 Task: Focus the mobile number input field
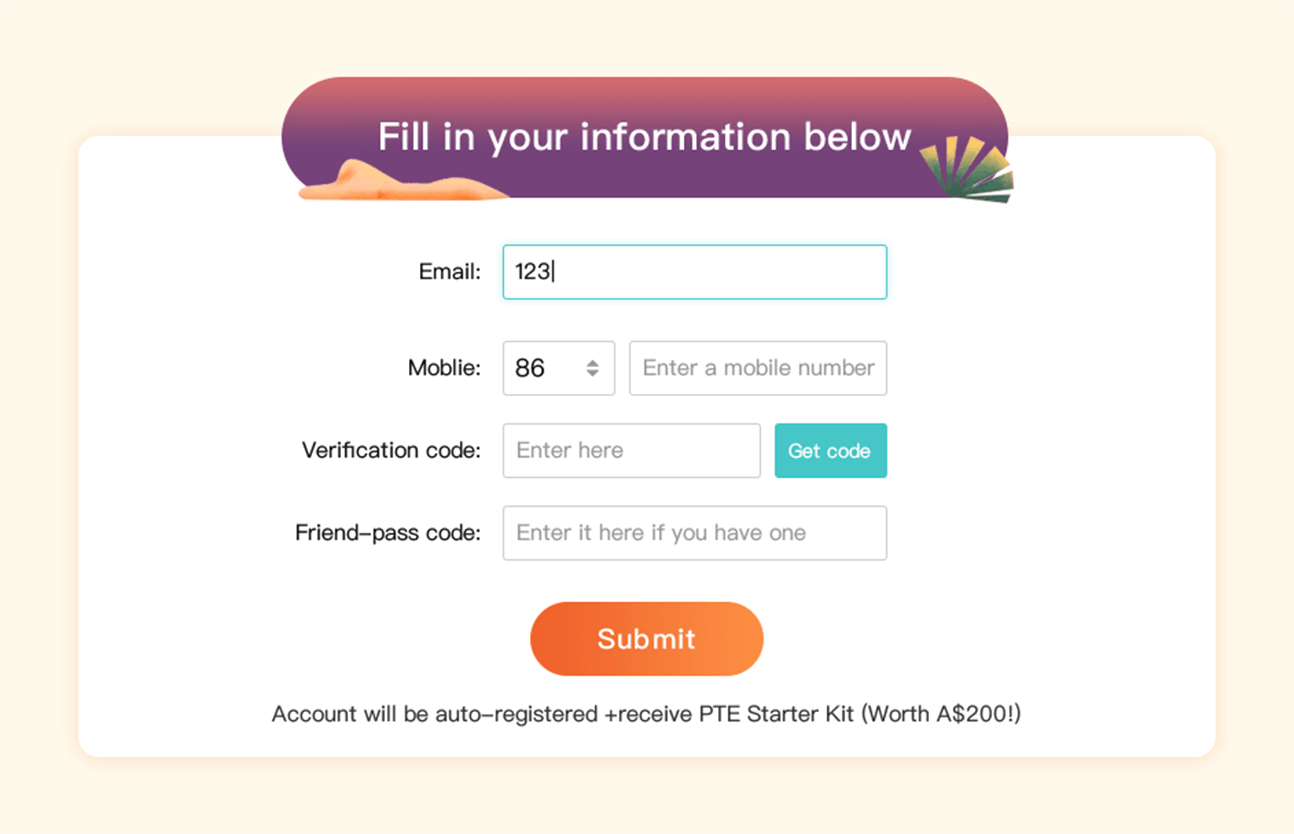click(x=757, y=368)
